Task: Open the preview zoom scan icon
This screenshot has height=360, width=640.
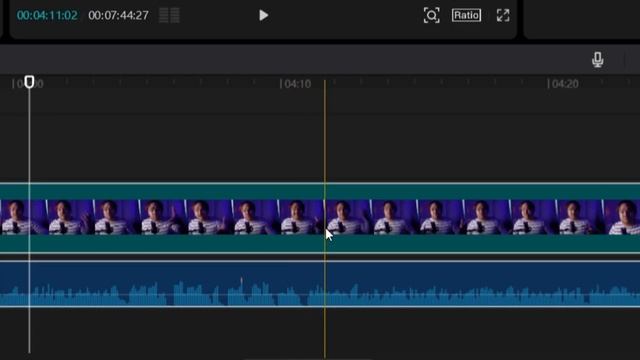Action: [431, 16]
